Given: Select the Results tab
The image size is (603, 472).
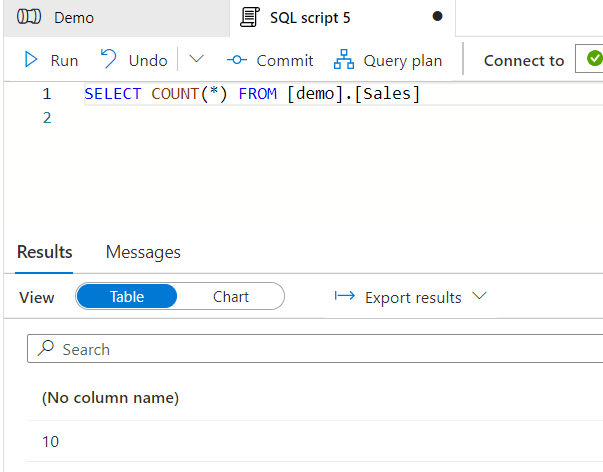Looking at the screenshot, I should click(45, 252).
